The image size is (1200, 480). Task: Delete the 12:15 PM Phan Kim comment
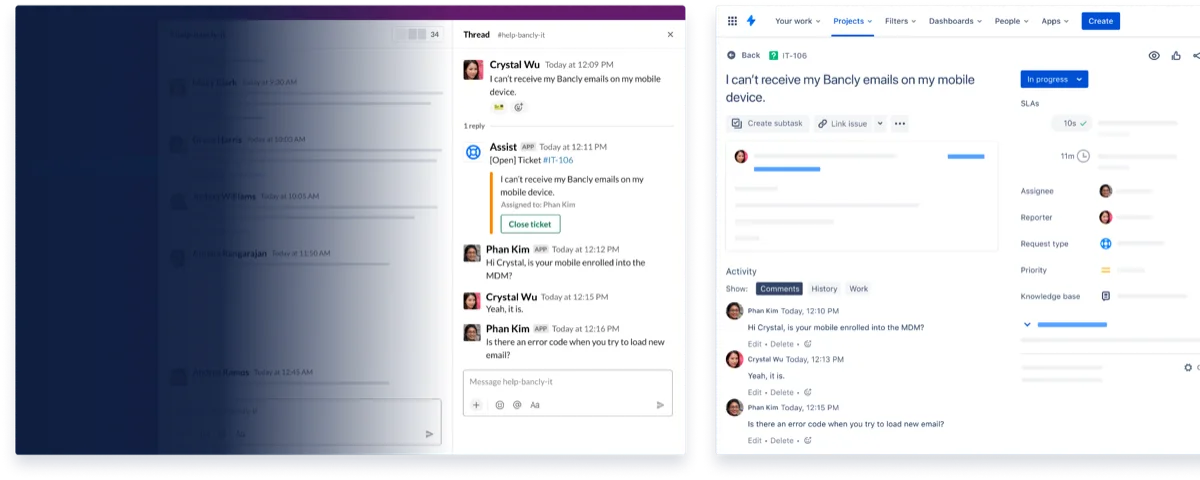pyautogui.click(x=782, y=440)
